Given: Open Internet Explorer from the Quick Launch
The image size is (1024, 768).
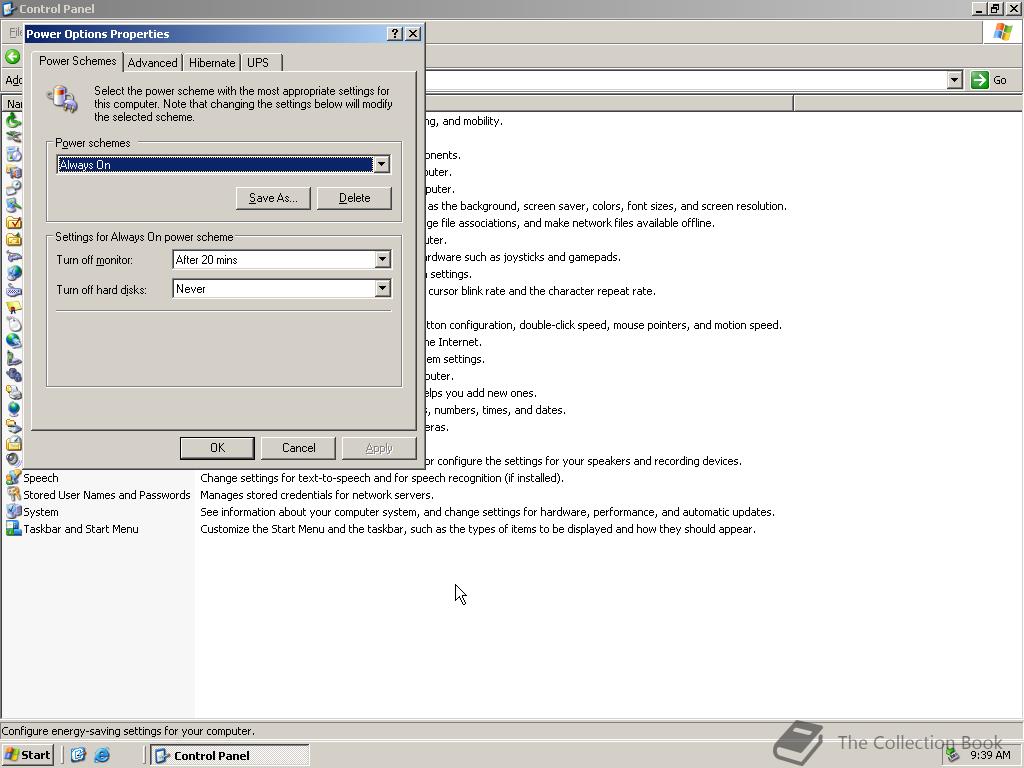Looking at the screenshot, I should pos(102,755).
